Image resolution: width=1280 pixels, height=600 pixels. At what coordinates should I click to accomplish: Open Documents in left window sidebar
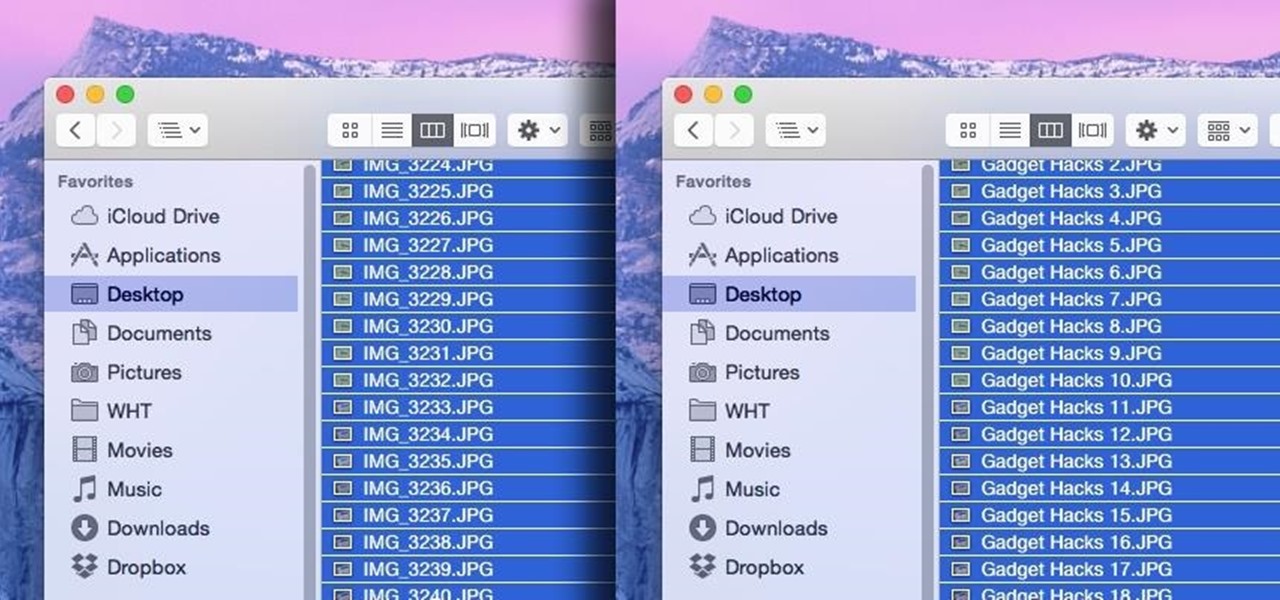(172, 333)
